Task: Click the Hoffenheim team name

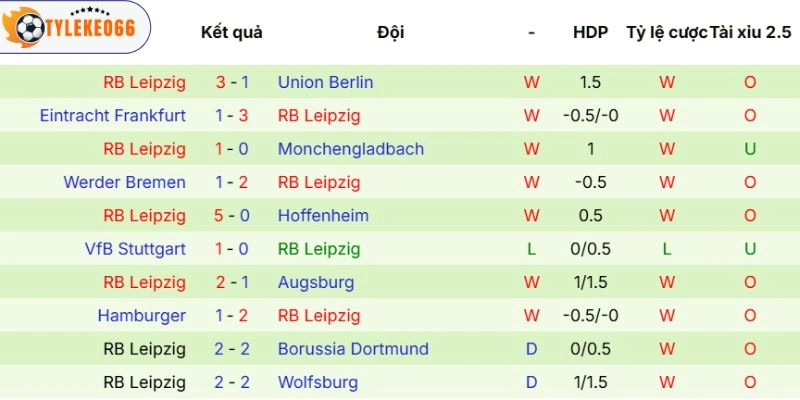Action: click(x=323, y=215)
